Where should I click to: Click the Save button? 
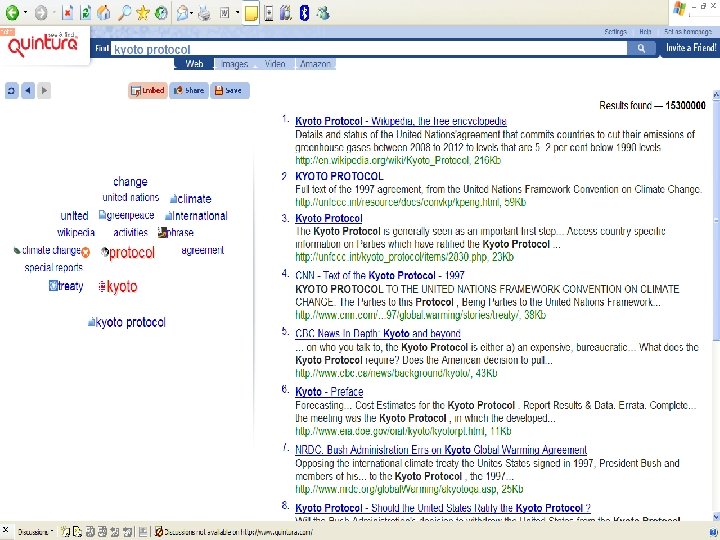click(230, 90)
